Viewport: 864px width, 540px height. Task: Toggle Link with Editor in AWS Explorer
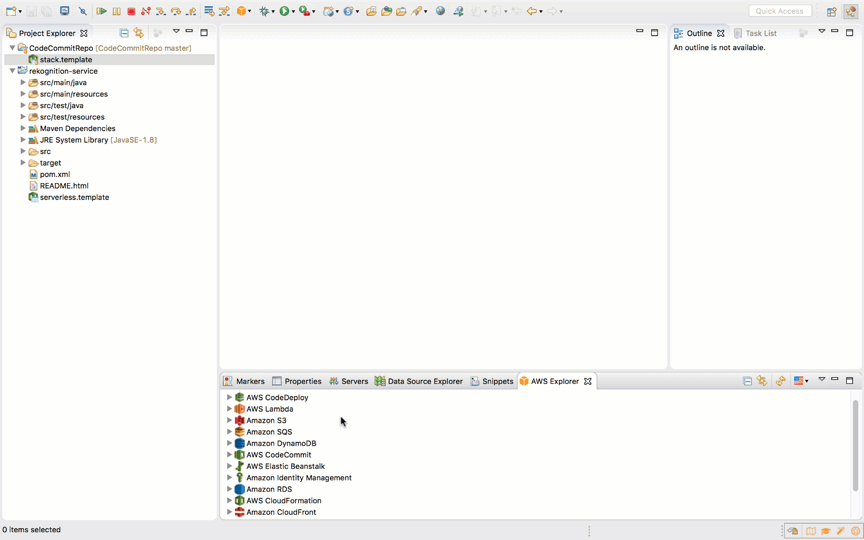pos(762,381)
